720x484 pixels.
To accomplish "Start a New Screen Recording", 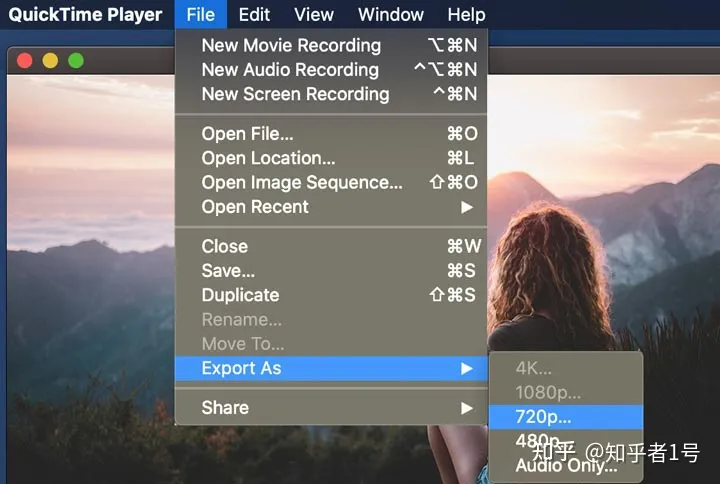I will tap(331, 94).
